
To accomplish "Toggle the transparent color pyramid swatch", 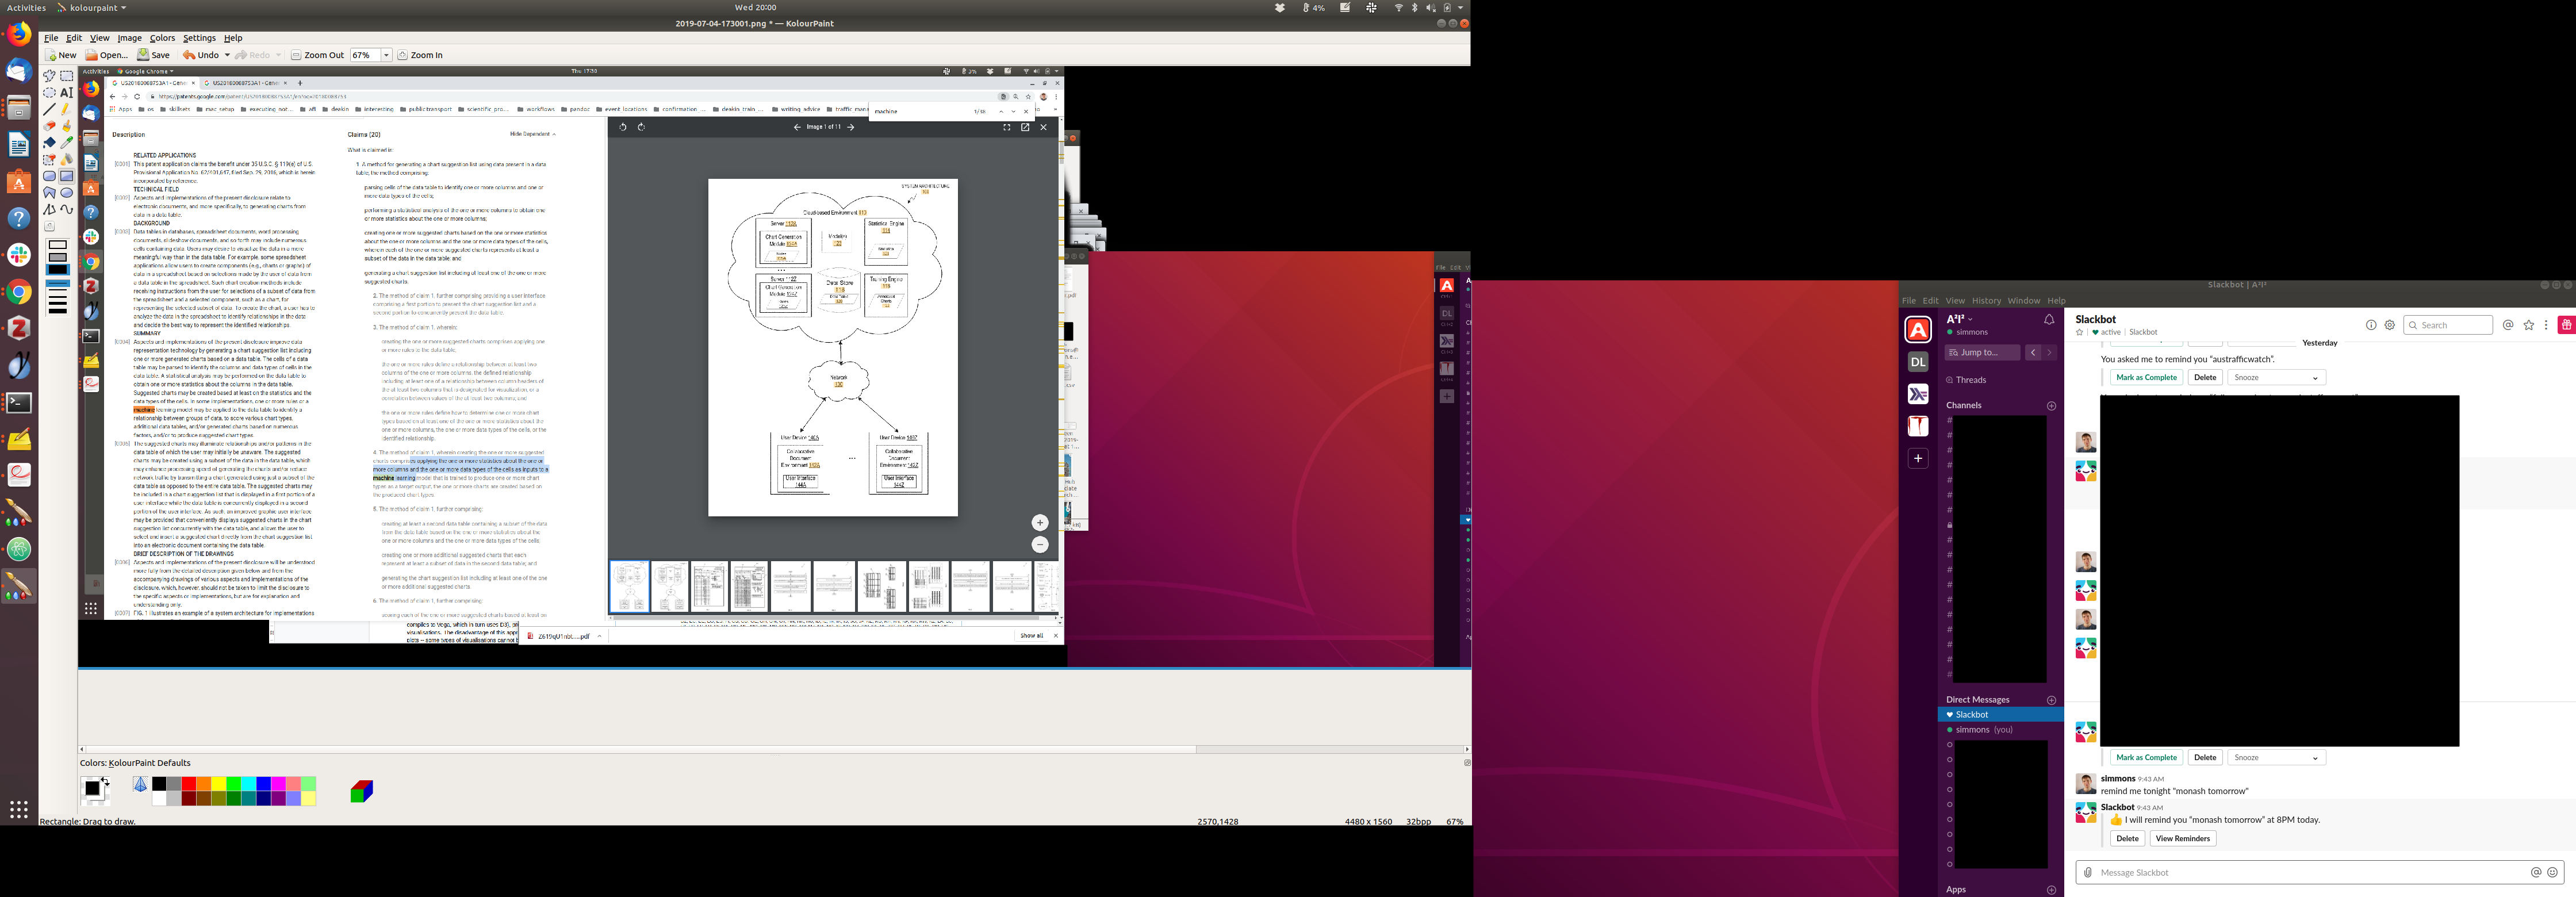I will 140,785.
